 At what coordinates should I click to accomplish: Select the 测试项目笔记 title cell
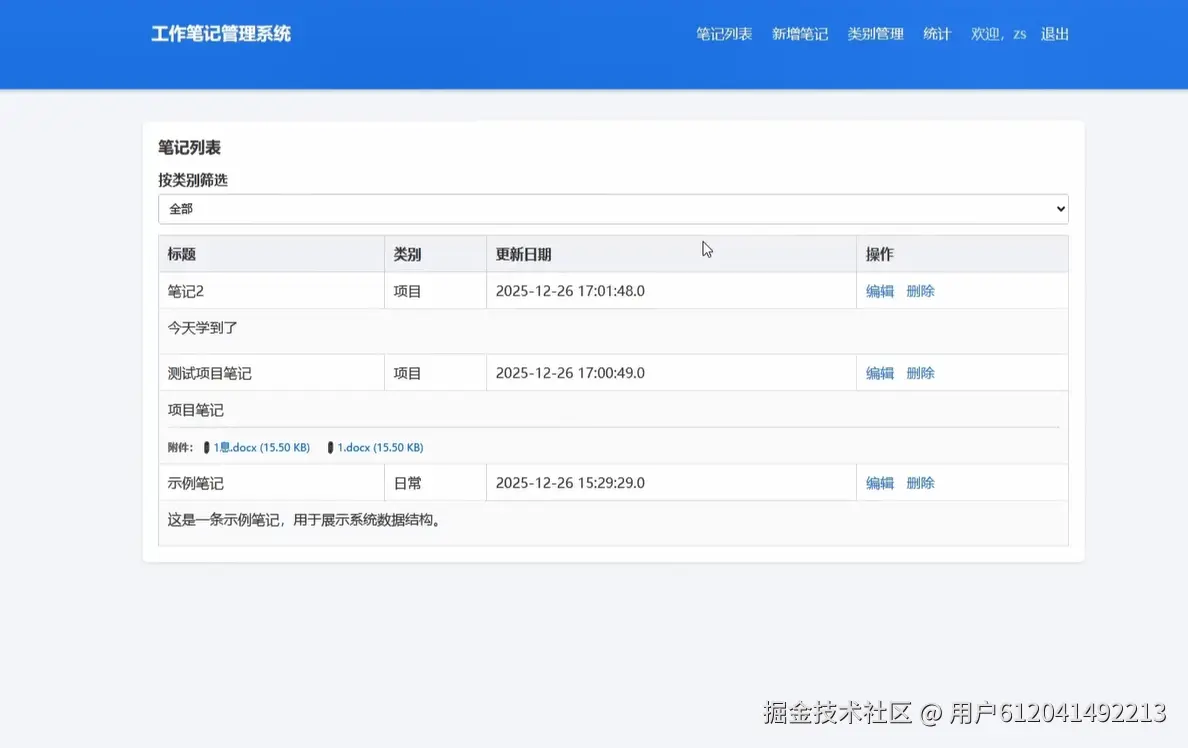[271, 373]
